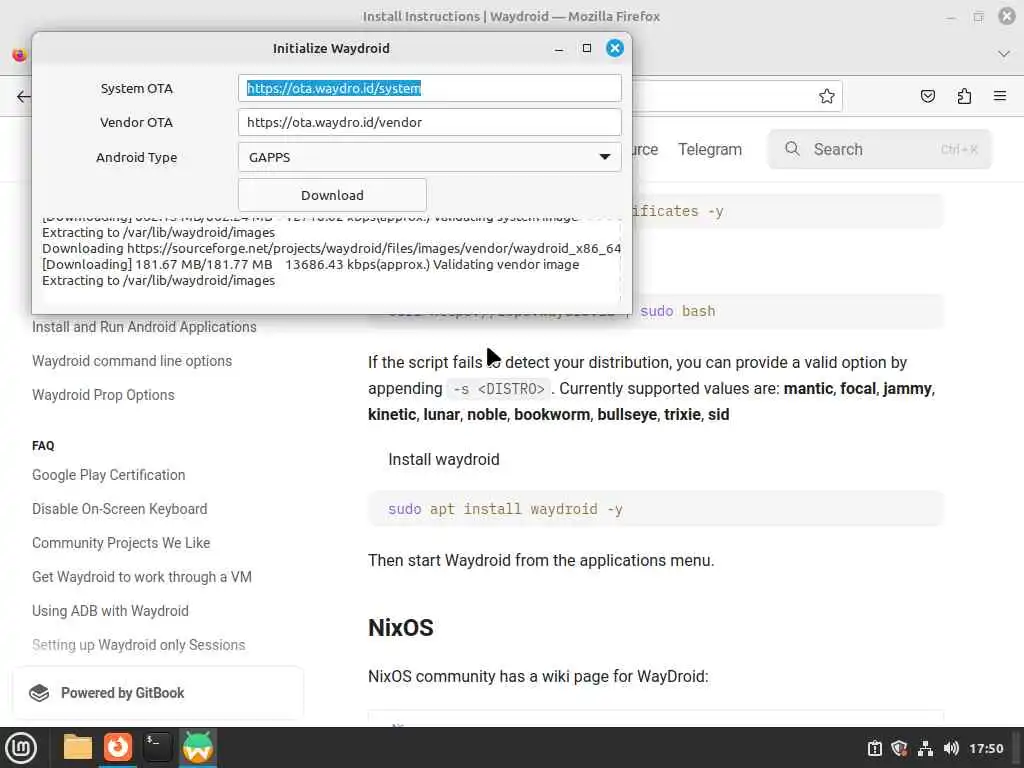Click the 'sudo apt install waydroid -y' code
The width and height of the screenshot is (1024, 768).
(x=505, y=509)
